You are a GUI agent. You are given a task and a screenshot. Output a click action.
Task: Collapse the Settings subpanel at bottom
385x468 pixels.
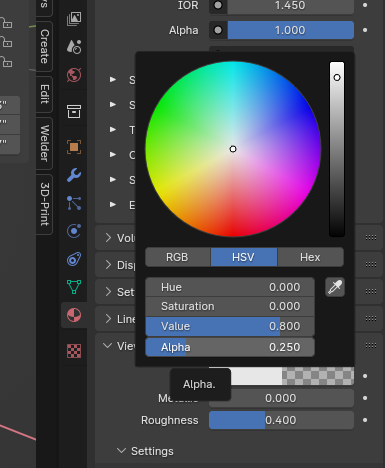tap(122, 451)
